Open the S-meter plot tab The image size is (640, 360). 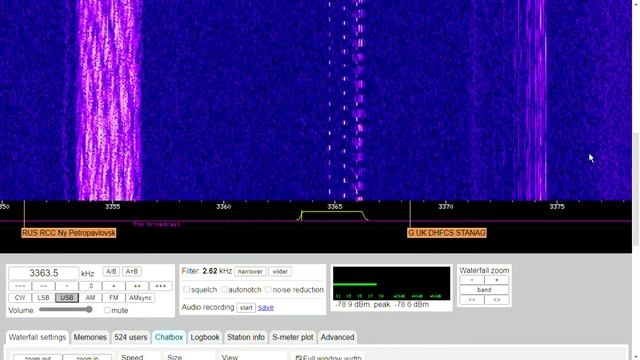click(x=293, y=337)
